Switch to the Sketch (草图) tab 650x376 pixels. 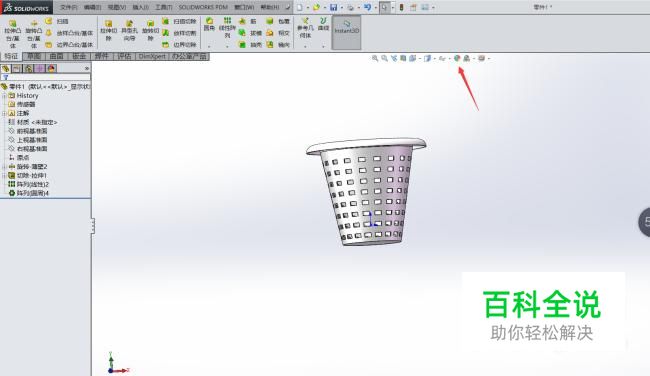pyautogui.click(x=34, y=56)
